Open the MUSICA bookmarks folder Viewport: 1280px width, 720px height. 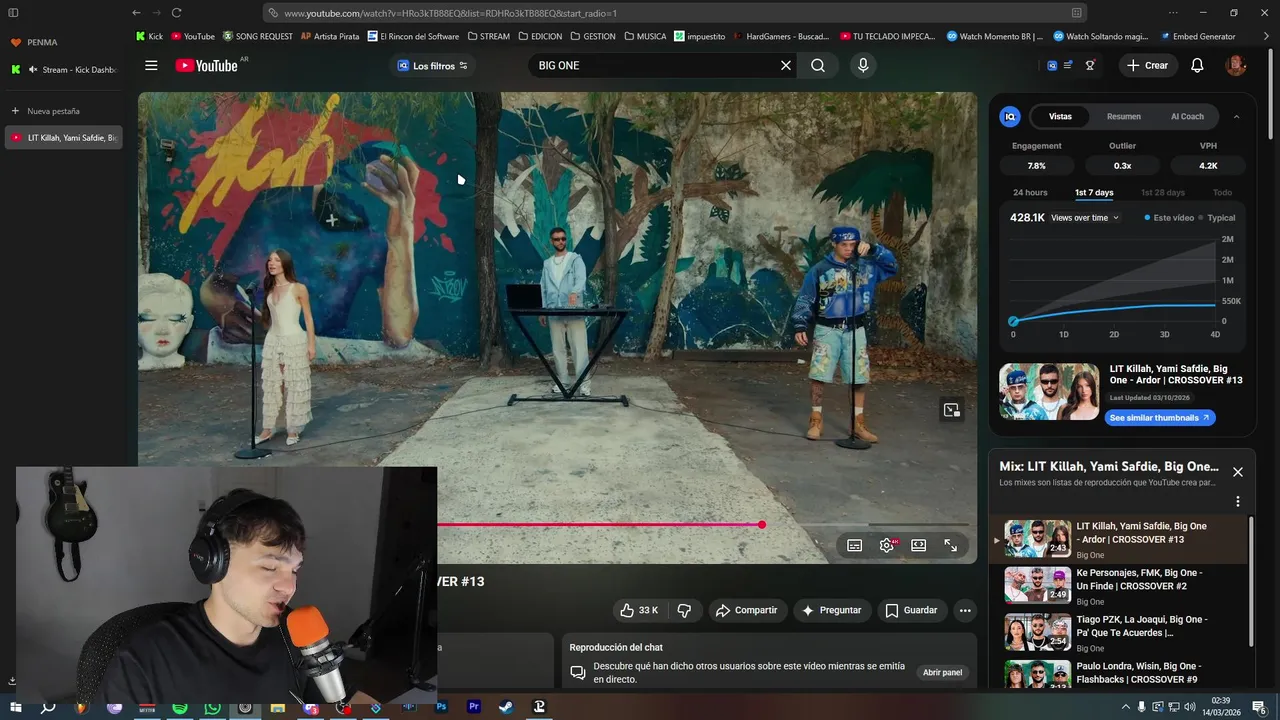pyautogui.click(x=645, y=36)
